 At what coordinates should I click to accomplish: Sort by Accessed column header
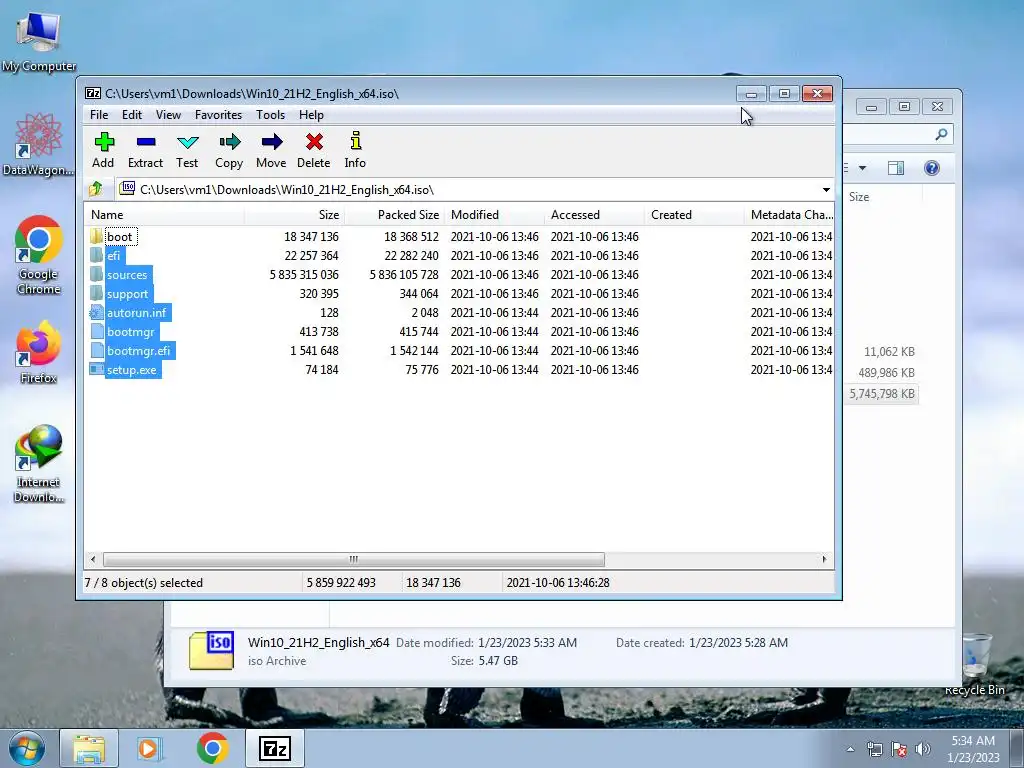pos(594,215)
